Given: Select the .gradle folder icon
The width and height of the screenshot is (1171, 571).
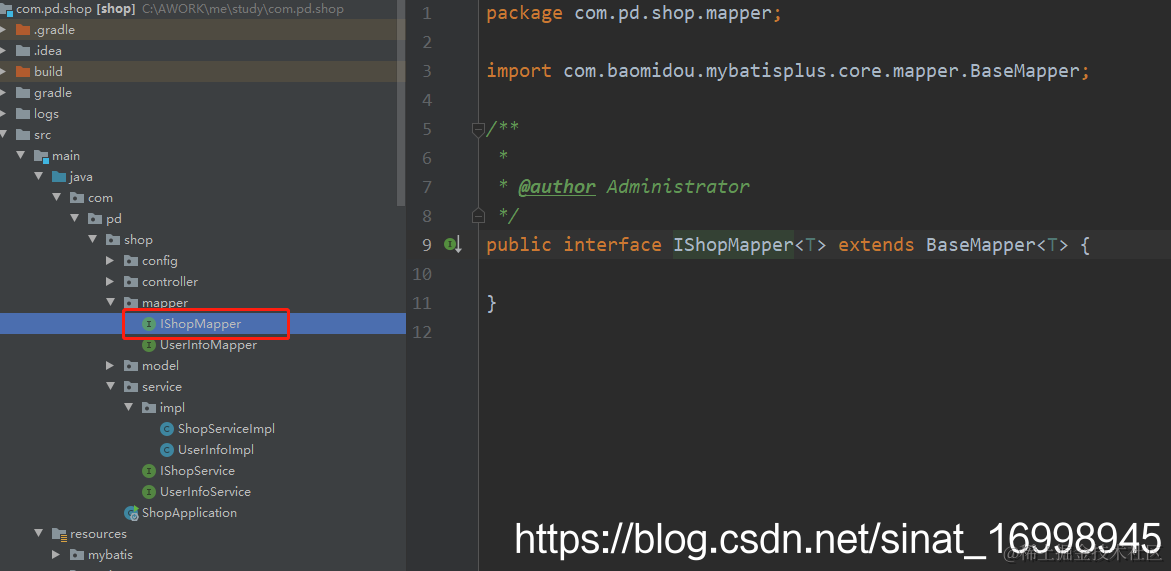Looking at the screenshot, I should pyautogui.click(x=22, y=30).
